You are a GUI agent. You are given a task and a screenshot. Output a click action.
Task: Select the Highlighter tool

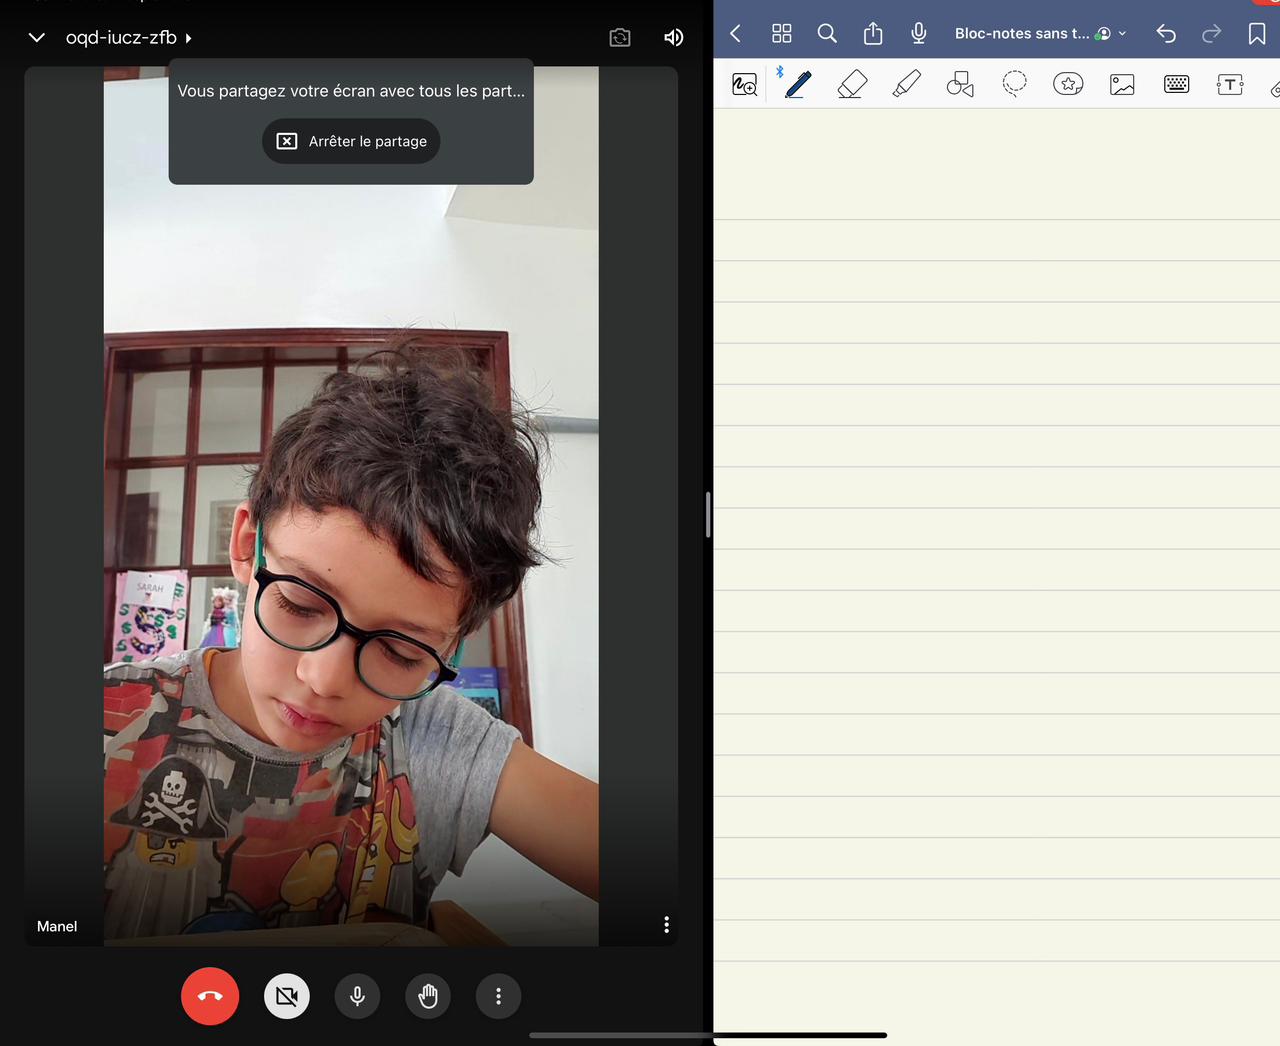pyautogui.click(x=906, y=84)
